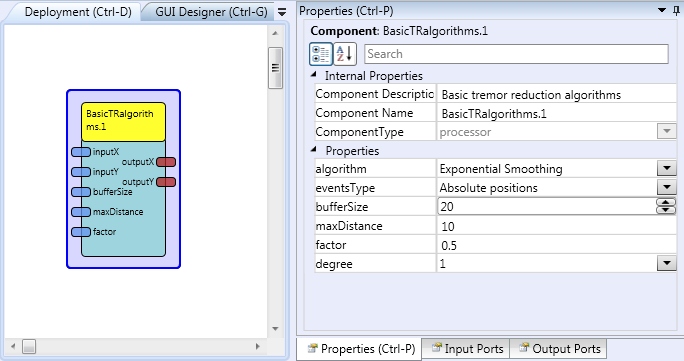This screenshot has height=361, width=684.
Task: Open the ComponentType dropdown
Action: pos(667,131)
